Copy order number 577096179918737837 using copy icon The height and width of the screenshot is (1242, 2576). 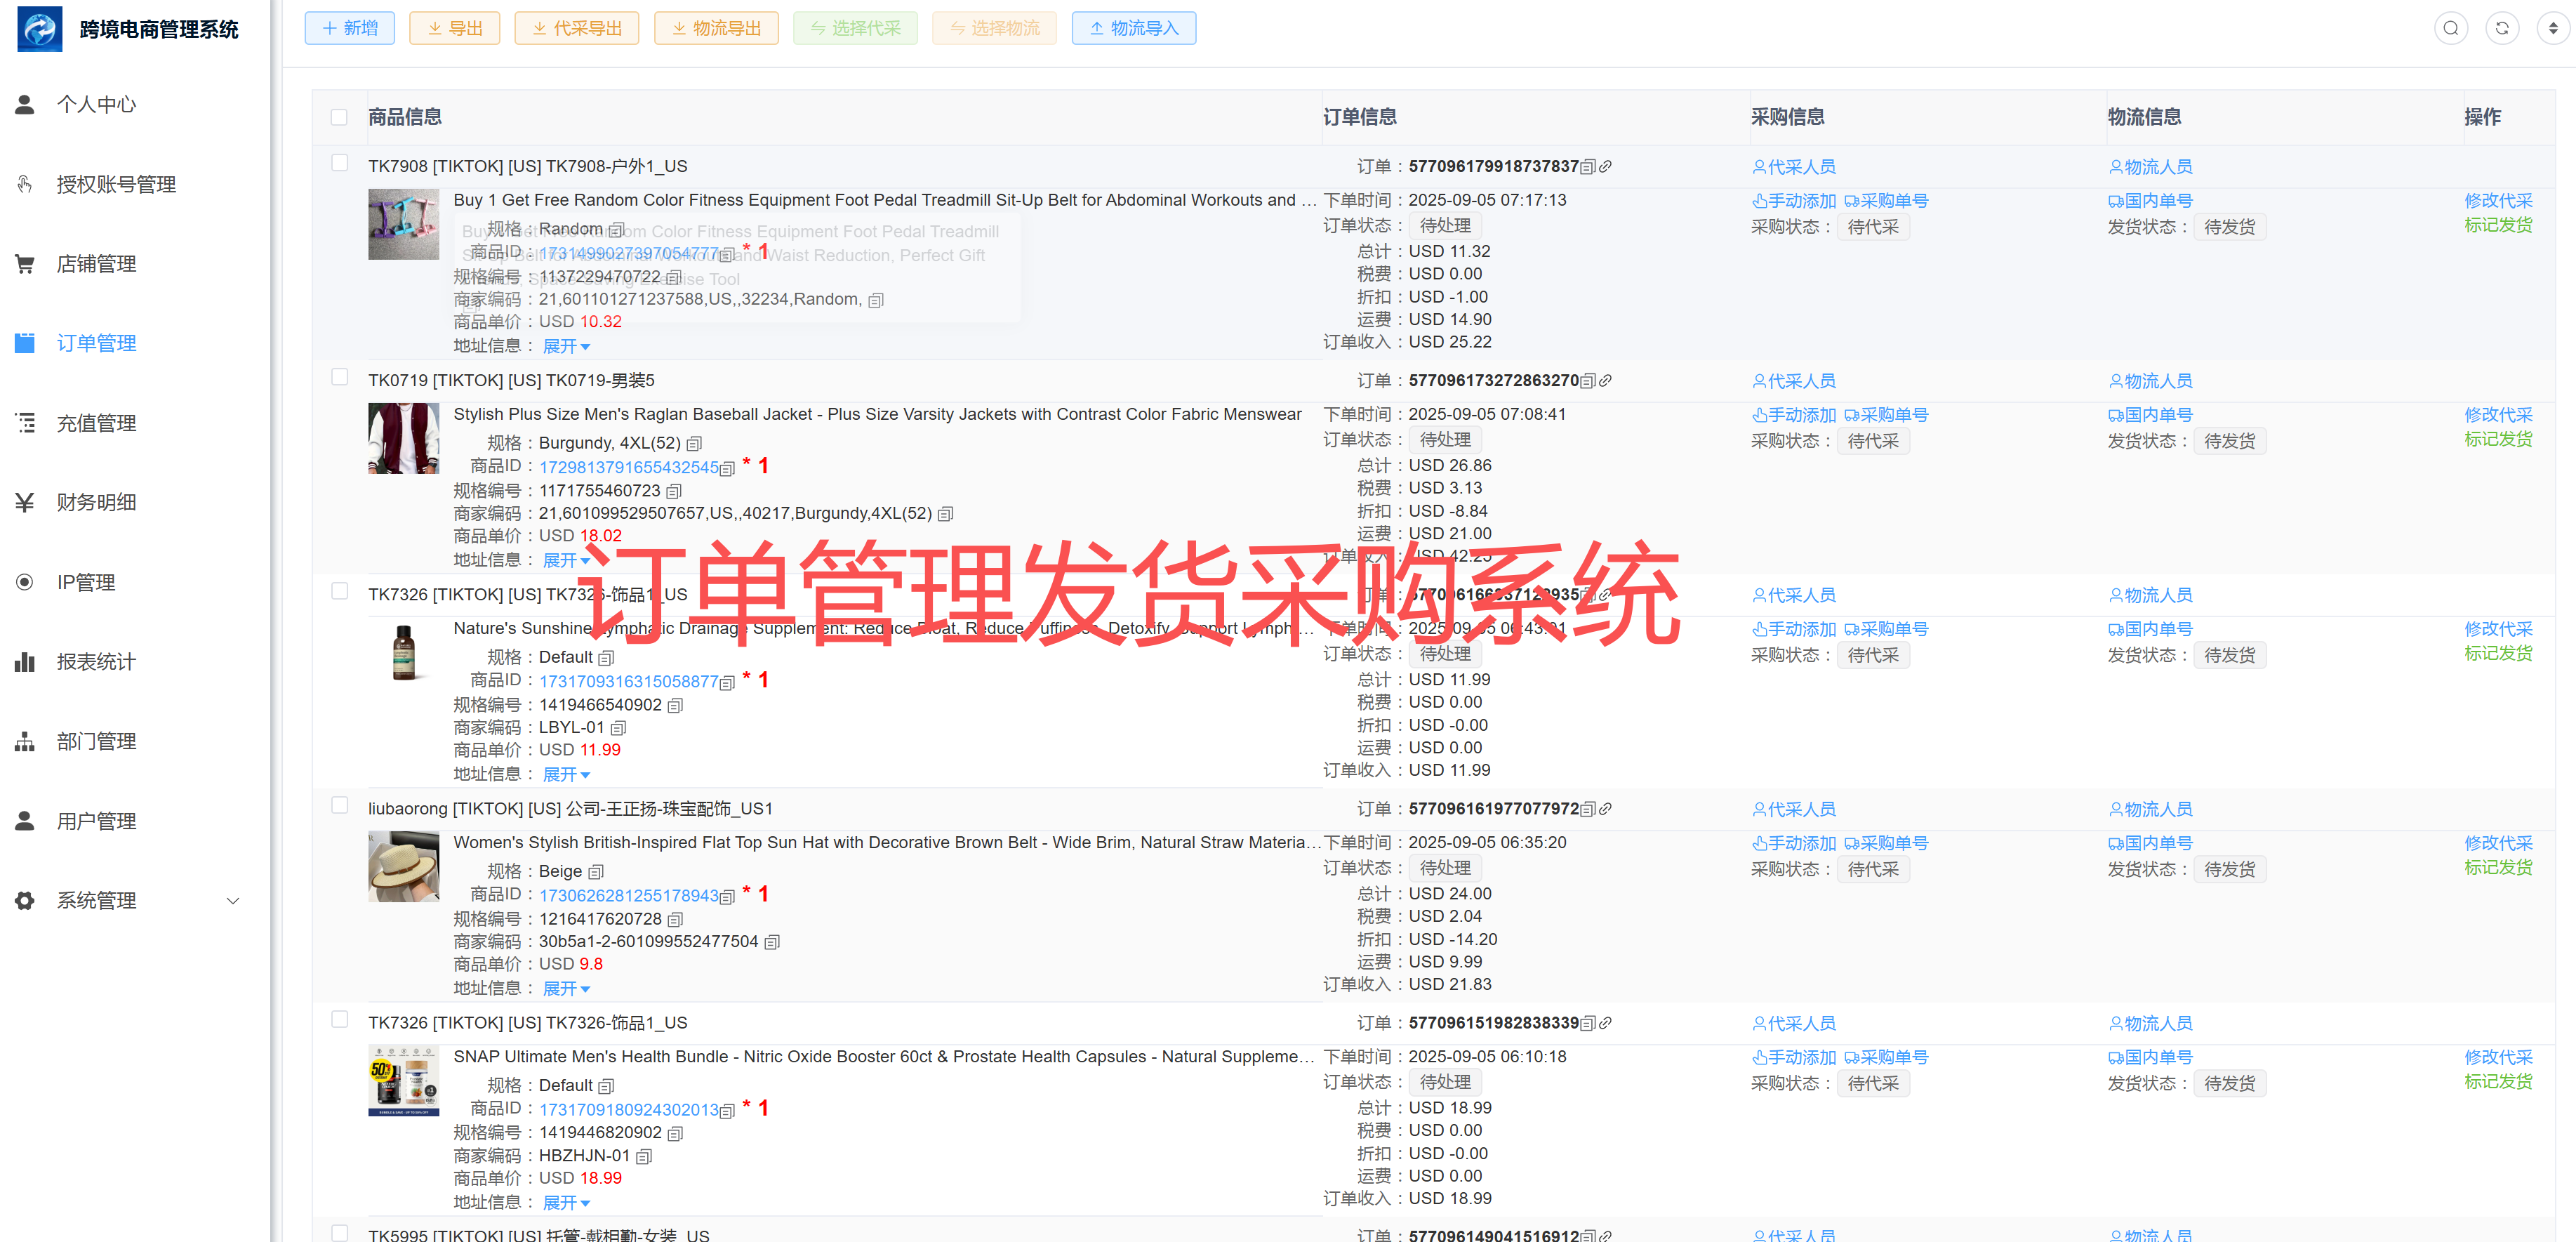click(x=1588, y=167)
